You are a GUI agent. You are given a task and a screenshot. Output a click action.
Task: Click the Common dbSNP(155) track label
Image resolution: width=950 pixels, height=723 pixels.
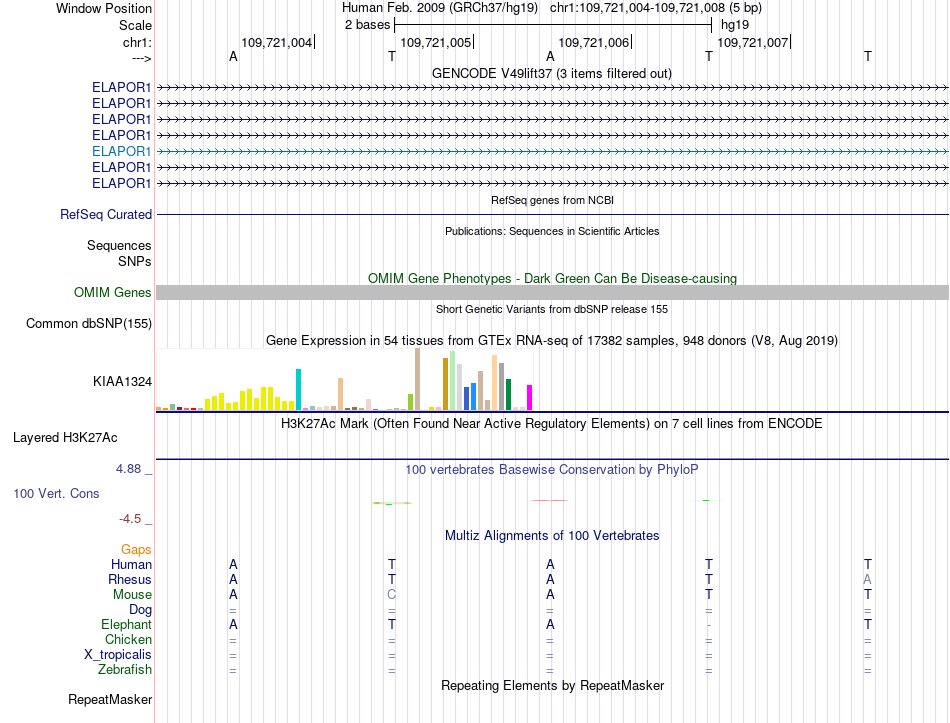[x=89, y=324]
